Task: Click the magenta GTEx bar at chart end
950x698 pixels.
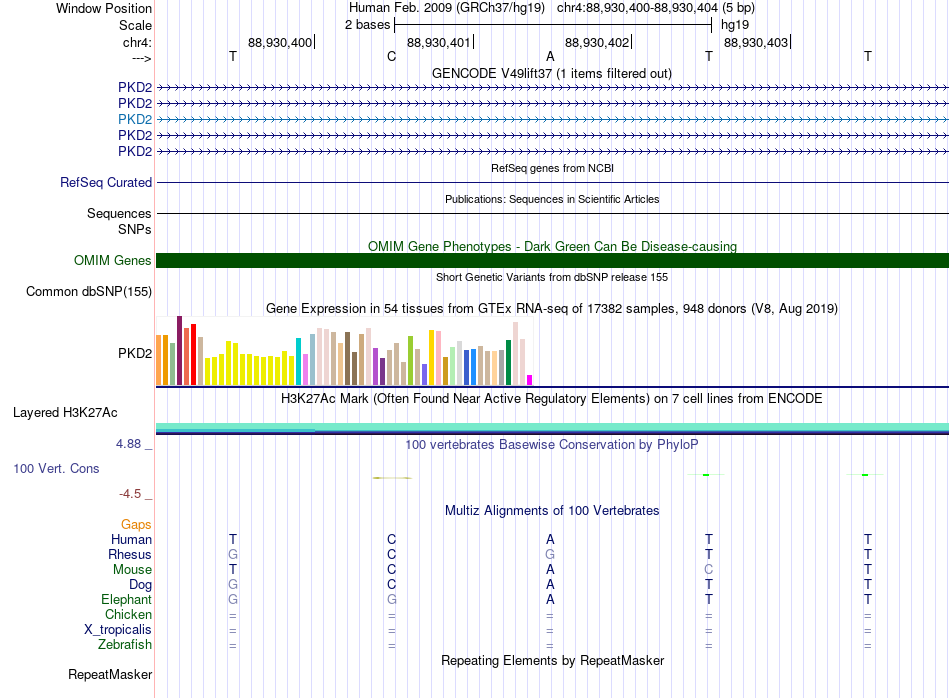Action: click(530, 380)
